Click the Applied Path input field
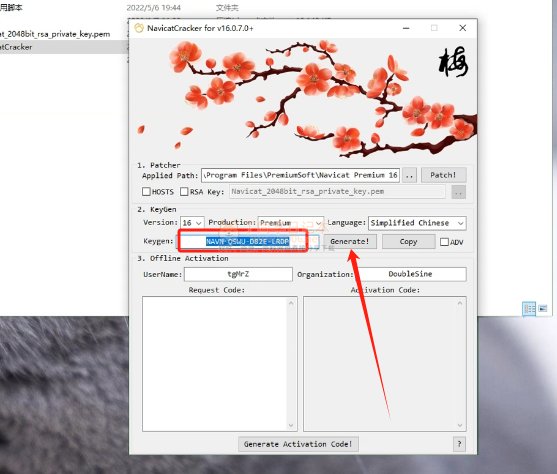This screenshot has width=557, height=474. (301, 175)
